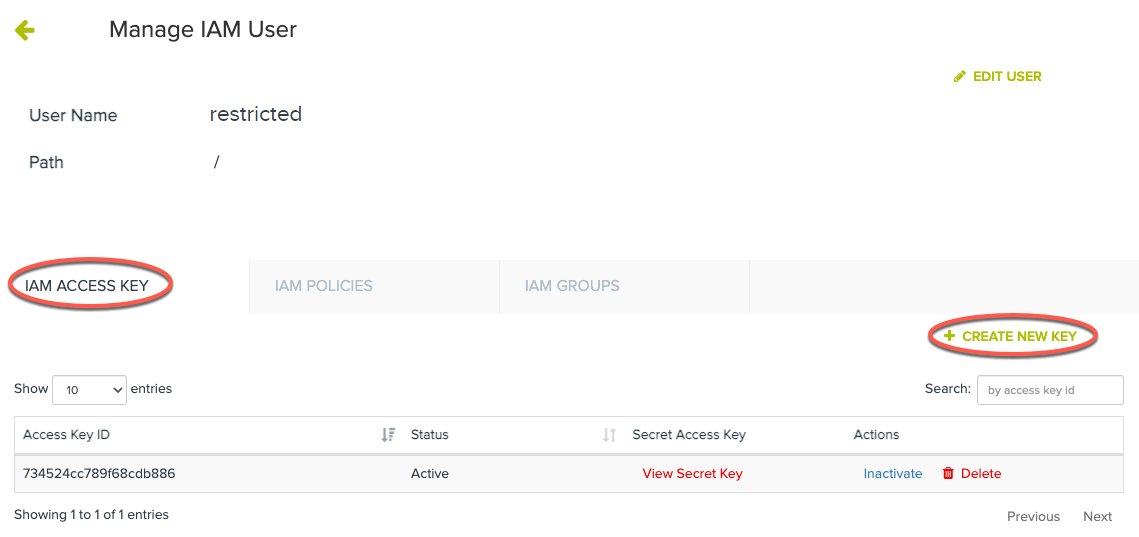1139x537 pixels.
Task: Inactivate the access key
Action: click(893, 474)
